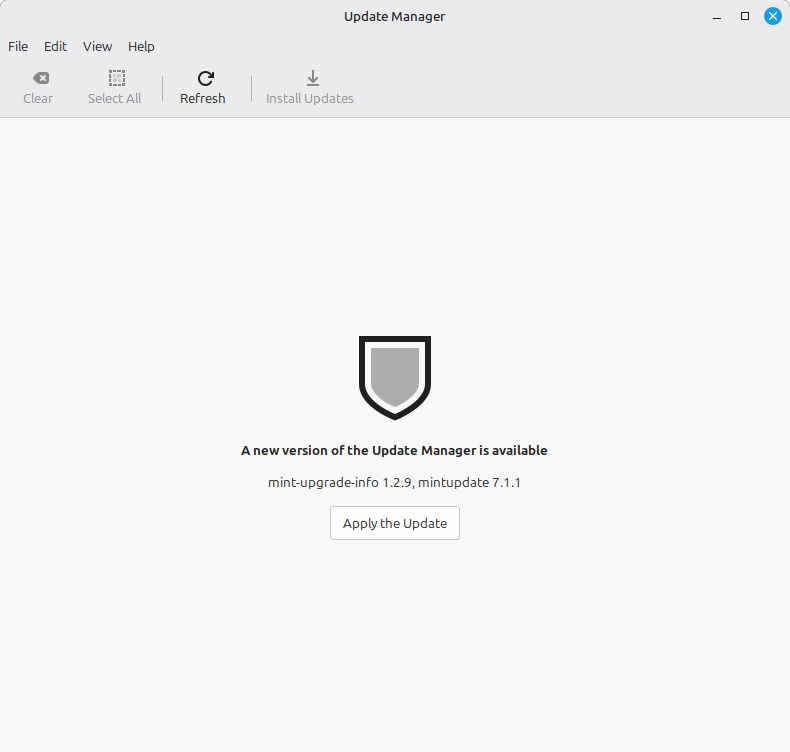Image resolution: width=790 pixels, height=752 pixels.
Task: Open the Edit menu
Action: pos(55,46)
